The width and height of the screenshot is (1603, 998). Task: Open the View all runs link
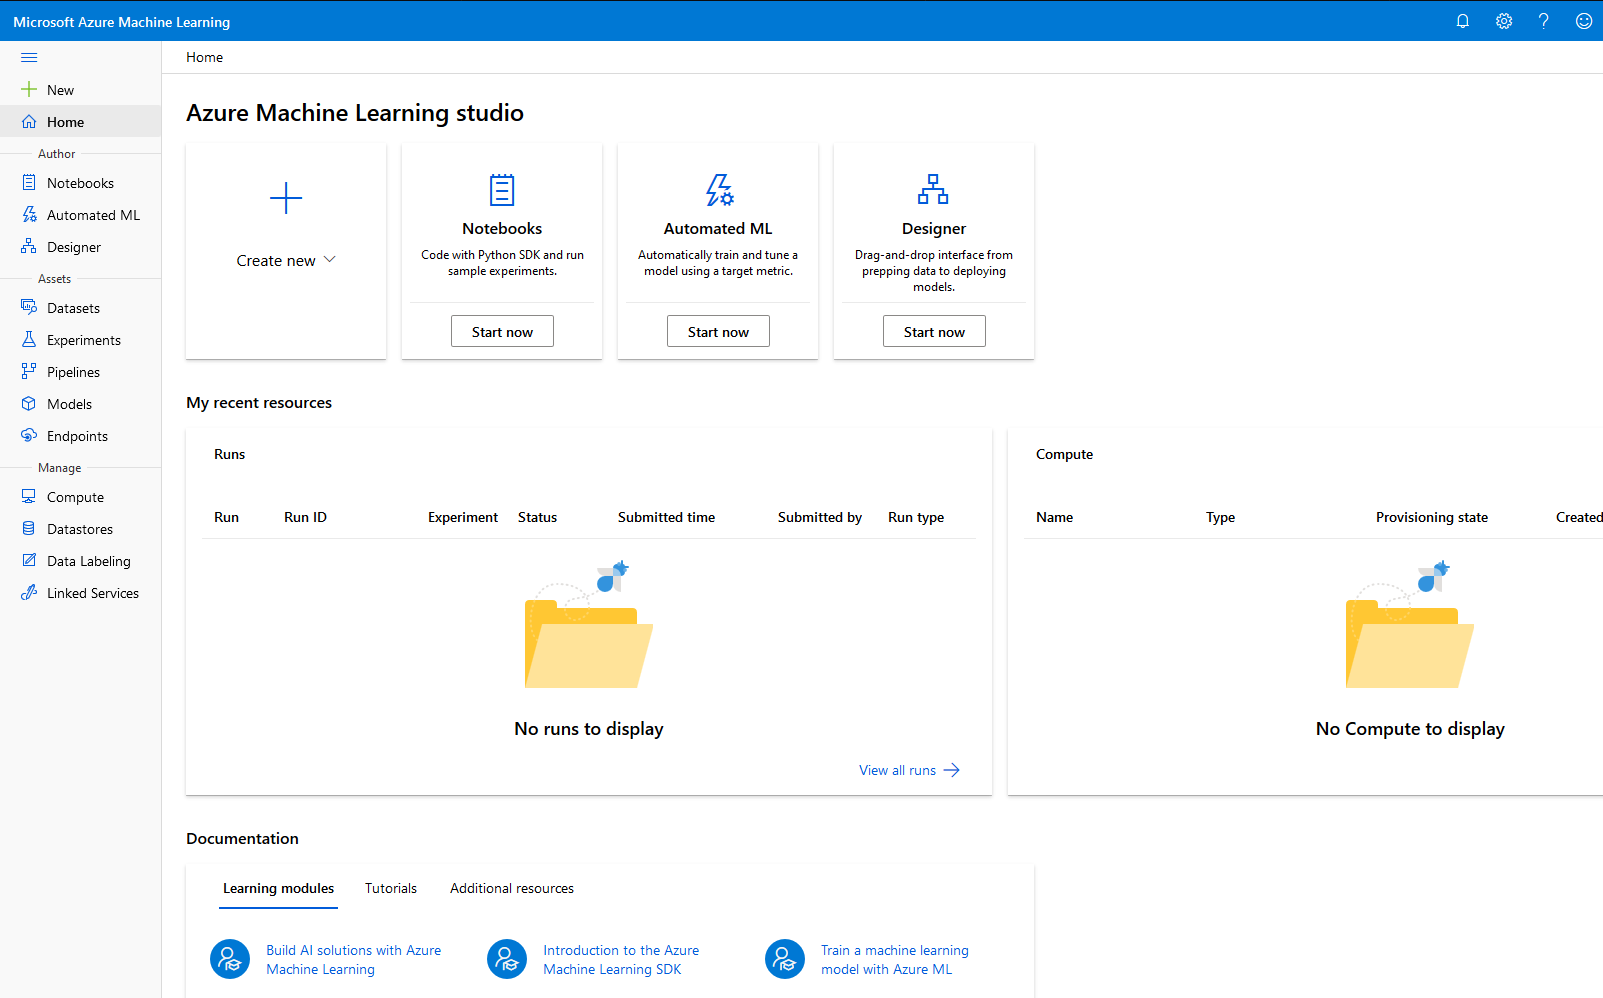coord(909,770)
